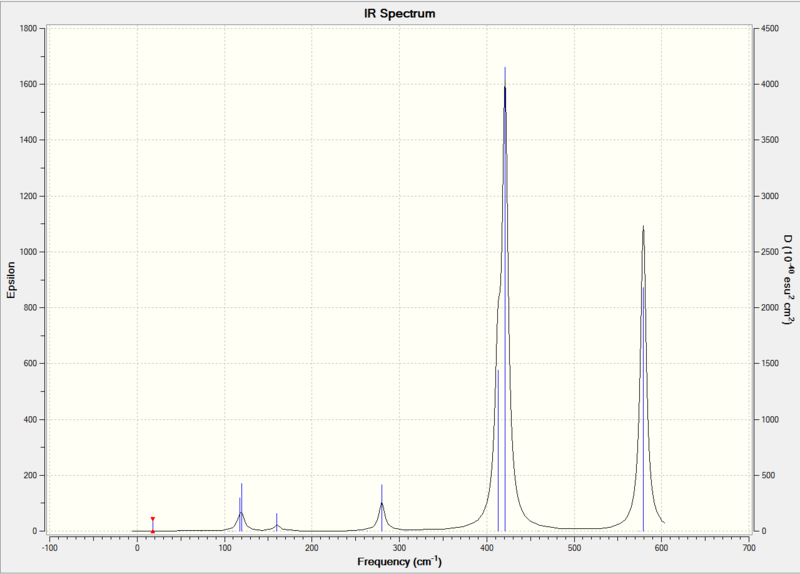Click "200" on the Frequency axis
Screen dimensions: 800x574
tap(312, 548)
